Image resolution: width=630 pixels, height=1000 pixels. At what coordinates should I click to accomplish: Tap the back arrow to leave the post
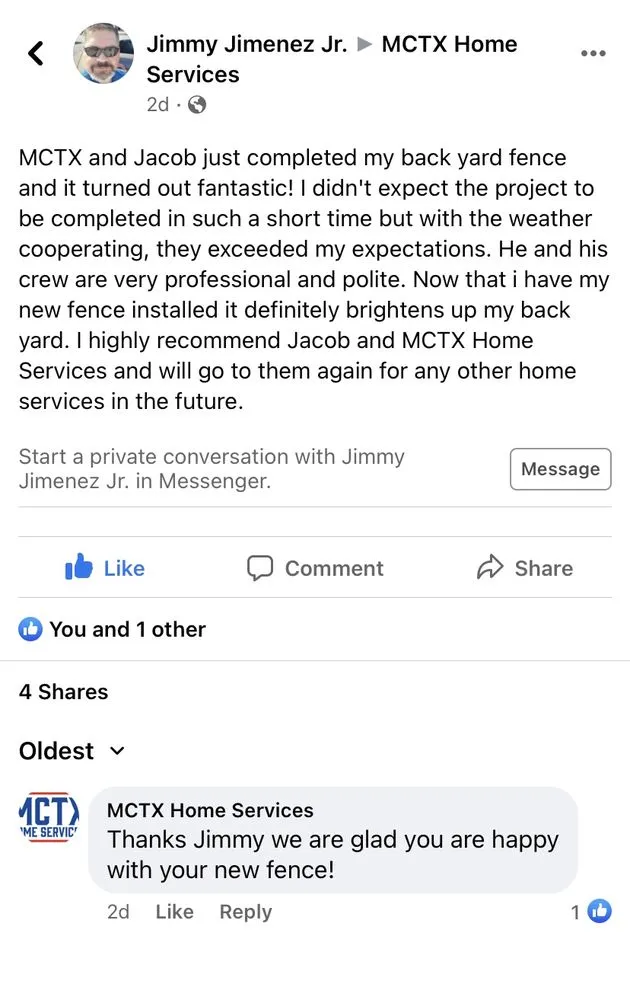point(36,53)
